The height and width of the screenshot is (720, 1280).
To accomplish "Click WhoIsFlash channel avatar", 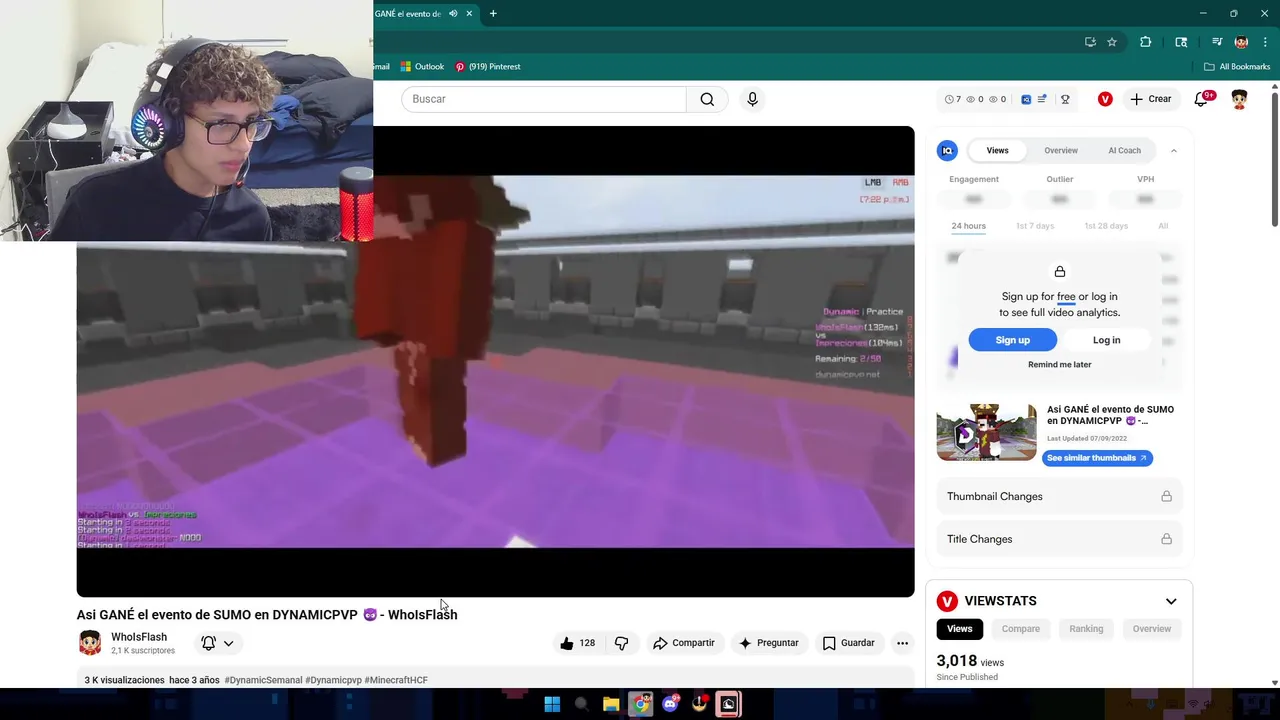I will tap(90, 643).
